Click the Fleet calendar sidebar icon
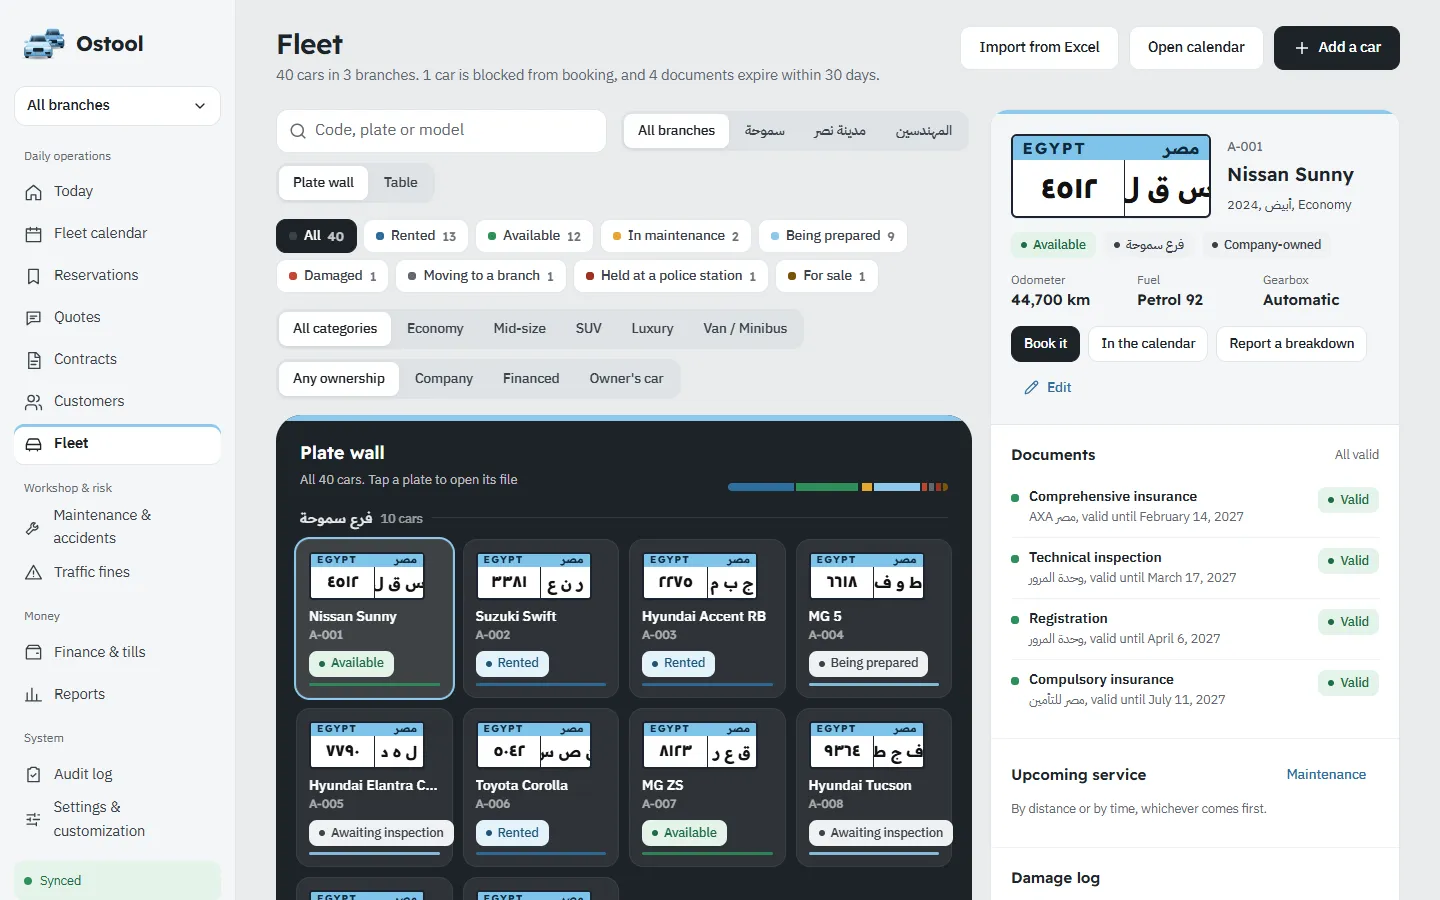The width and height of the screenshot is (1440, 900). (34, 234)
